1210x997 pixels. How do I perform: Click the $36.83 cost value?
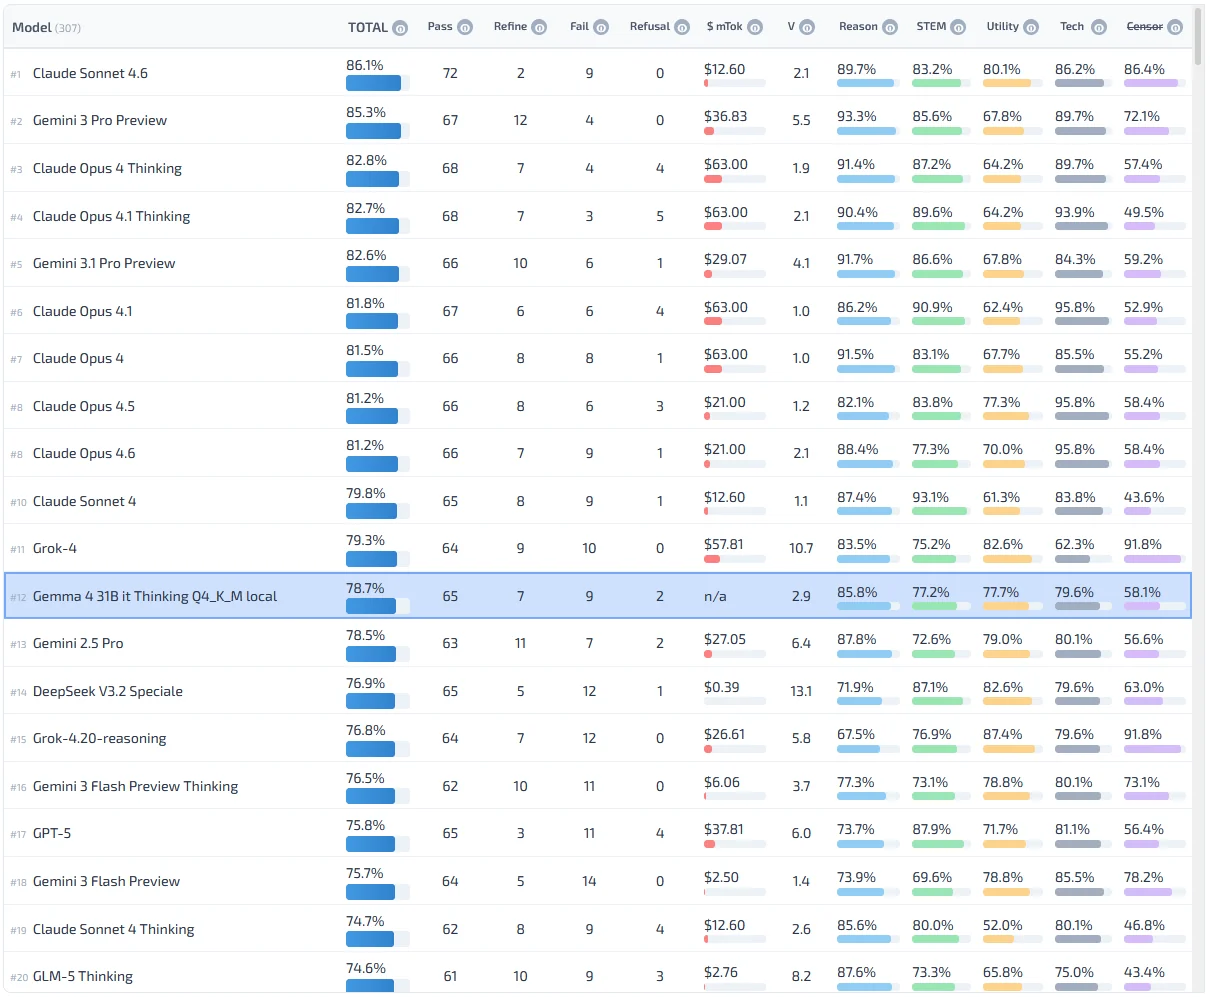coord(725,116)
